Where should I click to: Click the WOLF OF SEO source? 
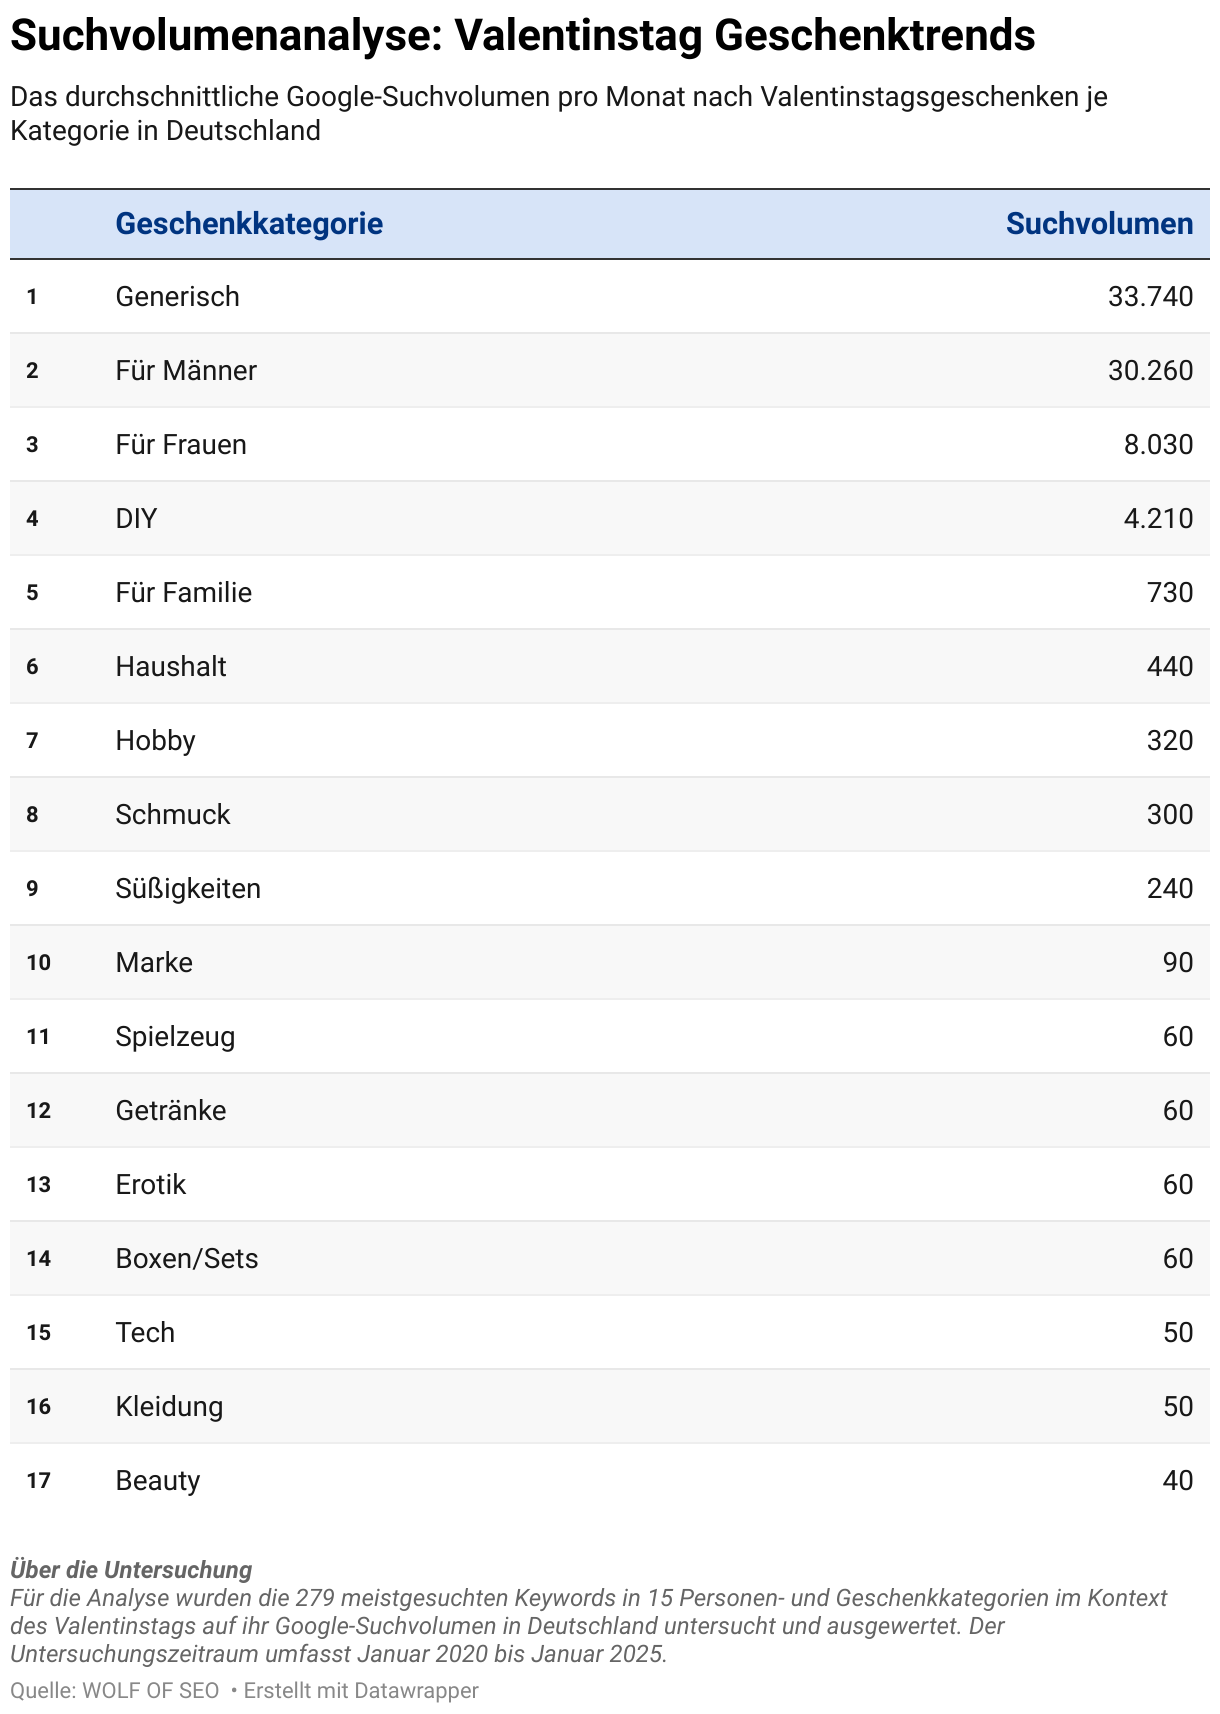(150, 1690)
